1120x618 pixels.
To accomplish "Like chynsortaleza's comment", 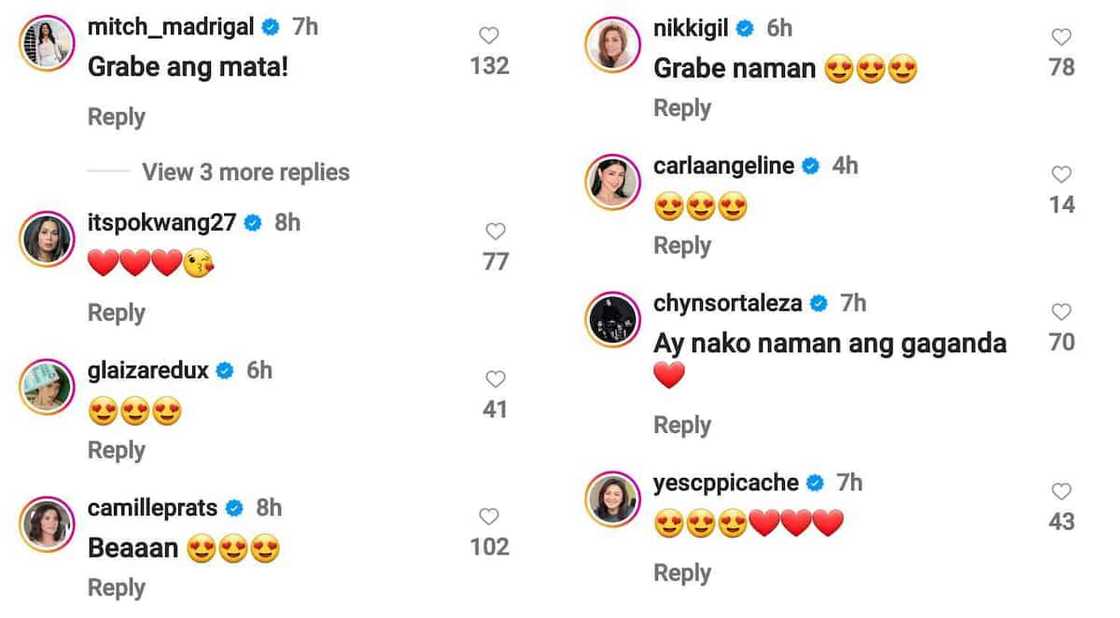I will [1061, 312].
